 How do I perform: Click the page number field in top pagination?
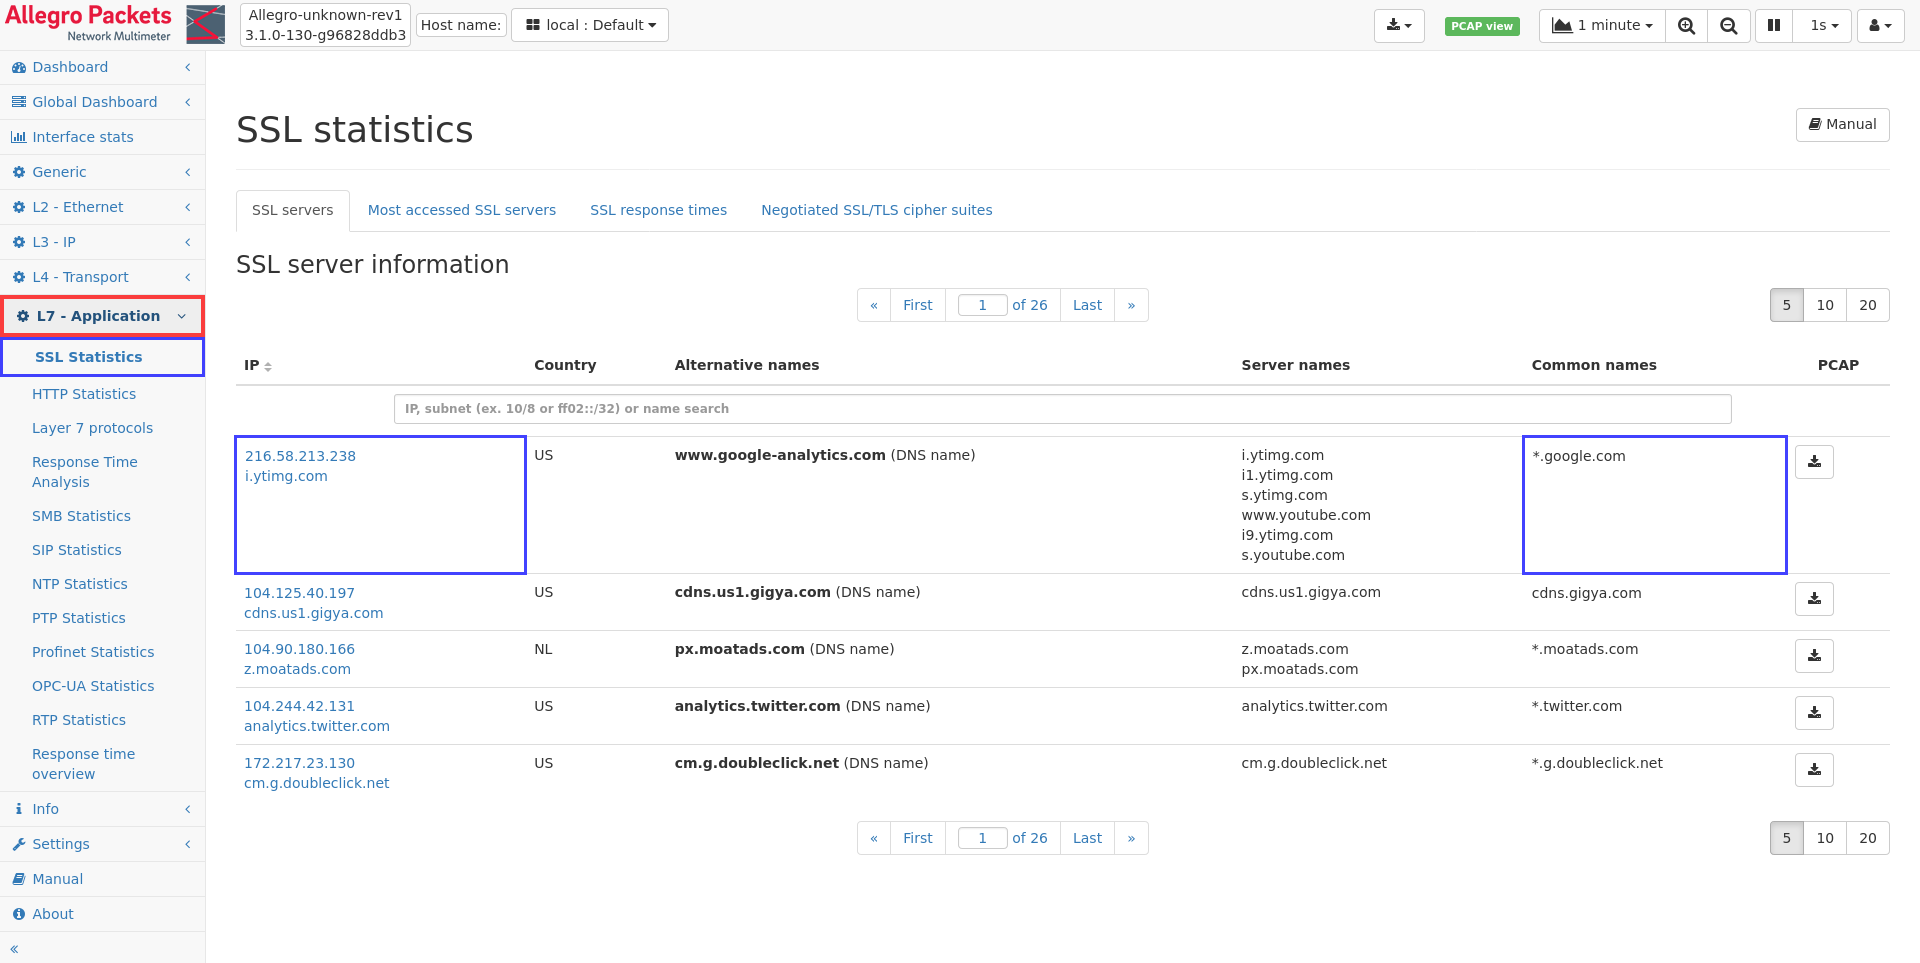[x=982, y=305]
